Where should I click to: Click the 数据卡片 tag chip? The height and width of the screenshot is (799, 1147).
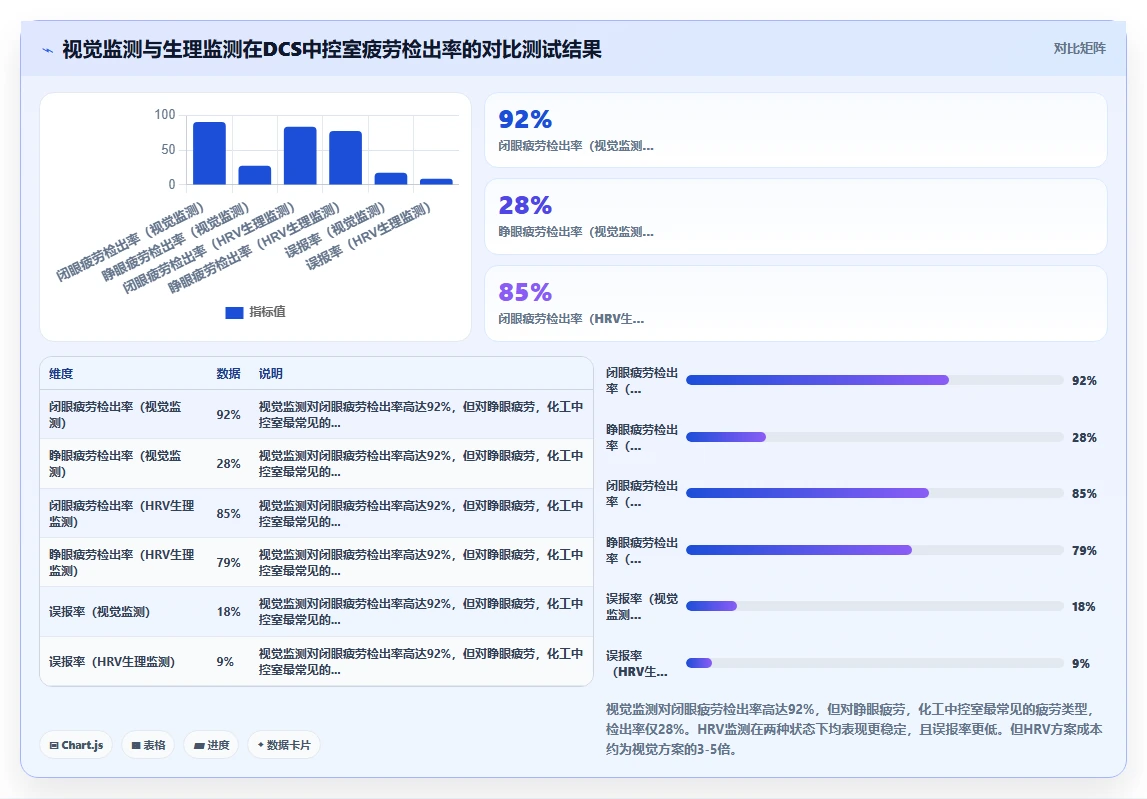coord(284,745)
